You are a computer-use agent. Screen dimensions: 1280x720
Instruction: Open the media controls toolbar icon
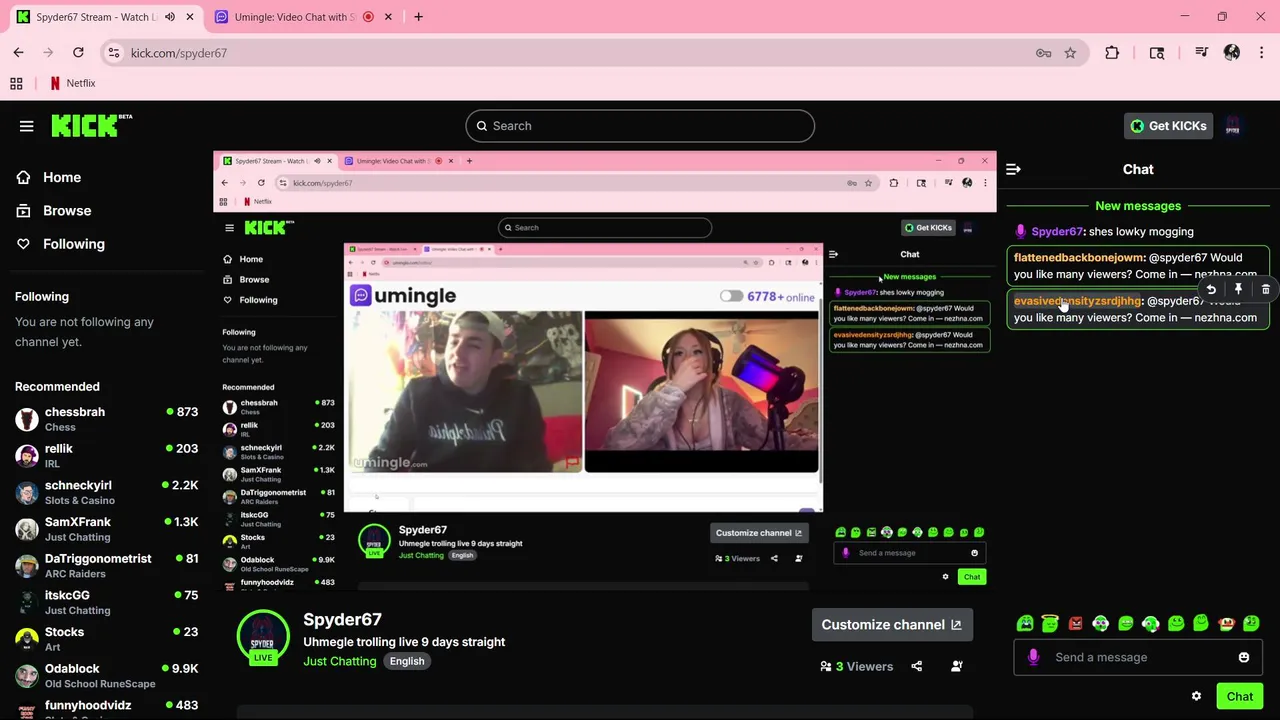(1202, 53)
